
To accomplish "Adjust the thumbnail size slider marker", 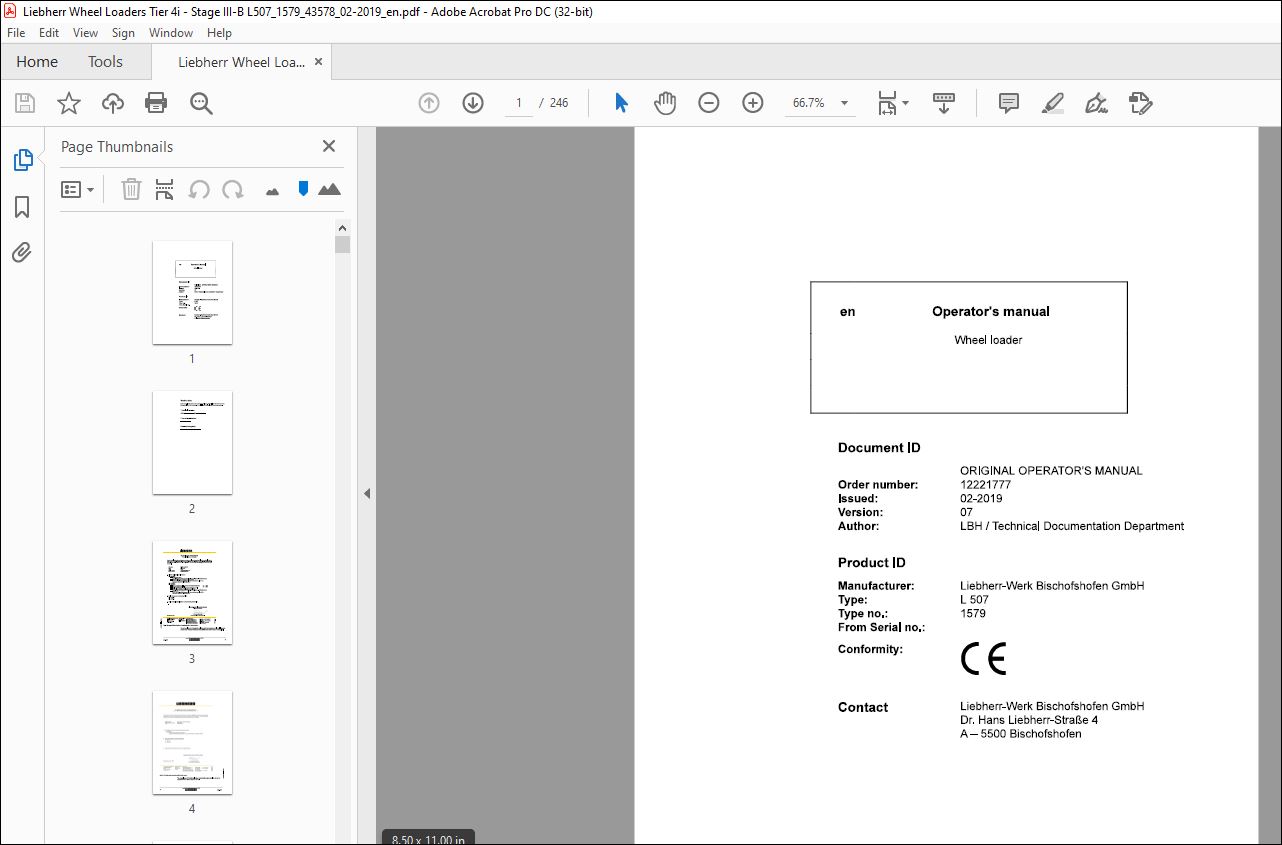I will coord(303,189).
